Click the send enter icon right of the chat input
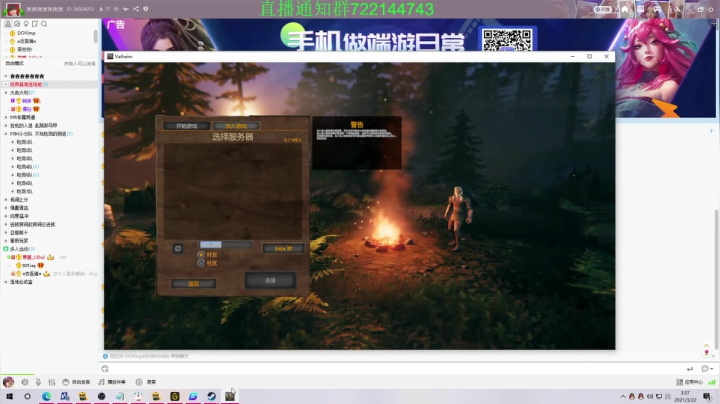The height and width of the screenshot is (404, 720). (690, 369)
